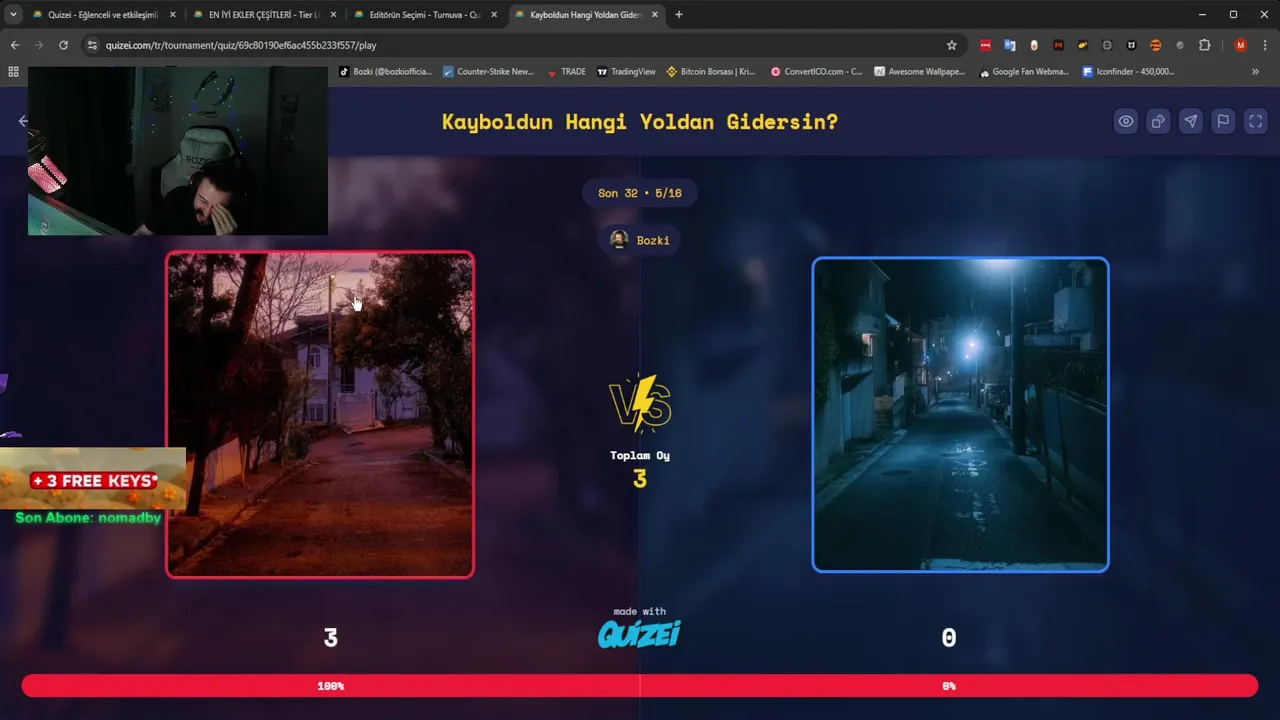Viewport: 1280px width, 720px height.
Task: Open Bitcoin Borsası bookmark
Action: point(711,72)
